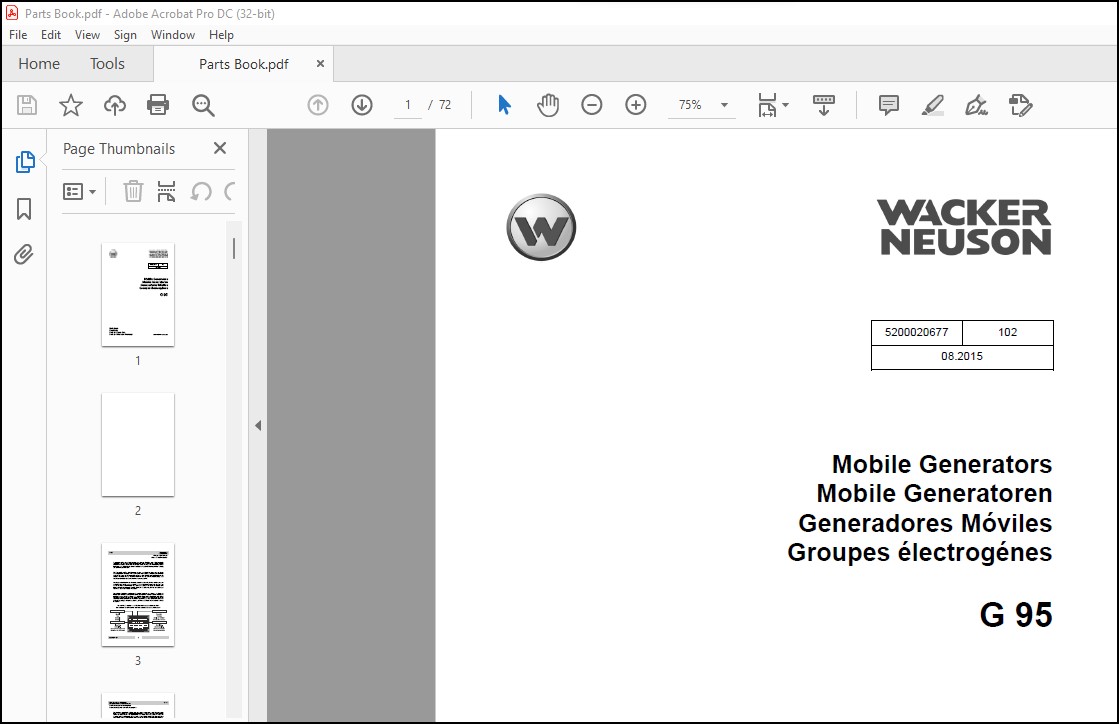Activate the Hand pan tool
Viewport: 1119px width, 724px height.
[x=547, y=105]
